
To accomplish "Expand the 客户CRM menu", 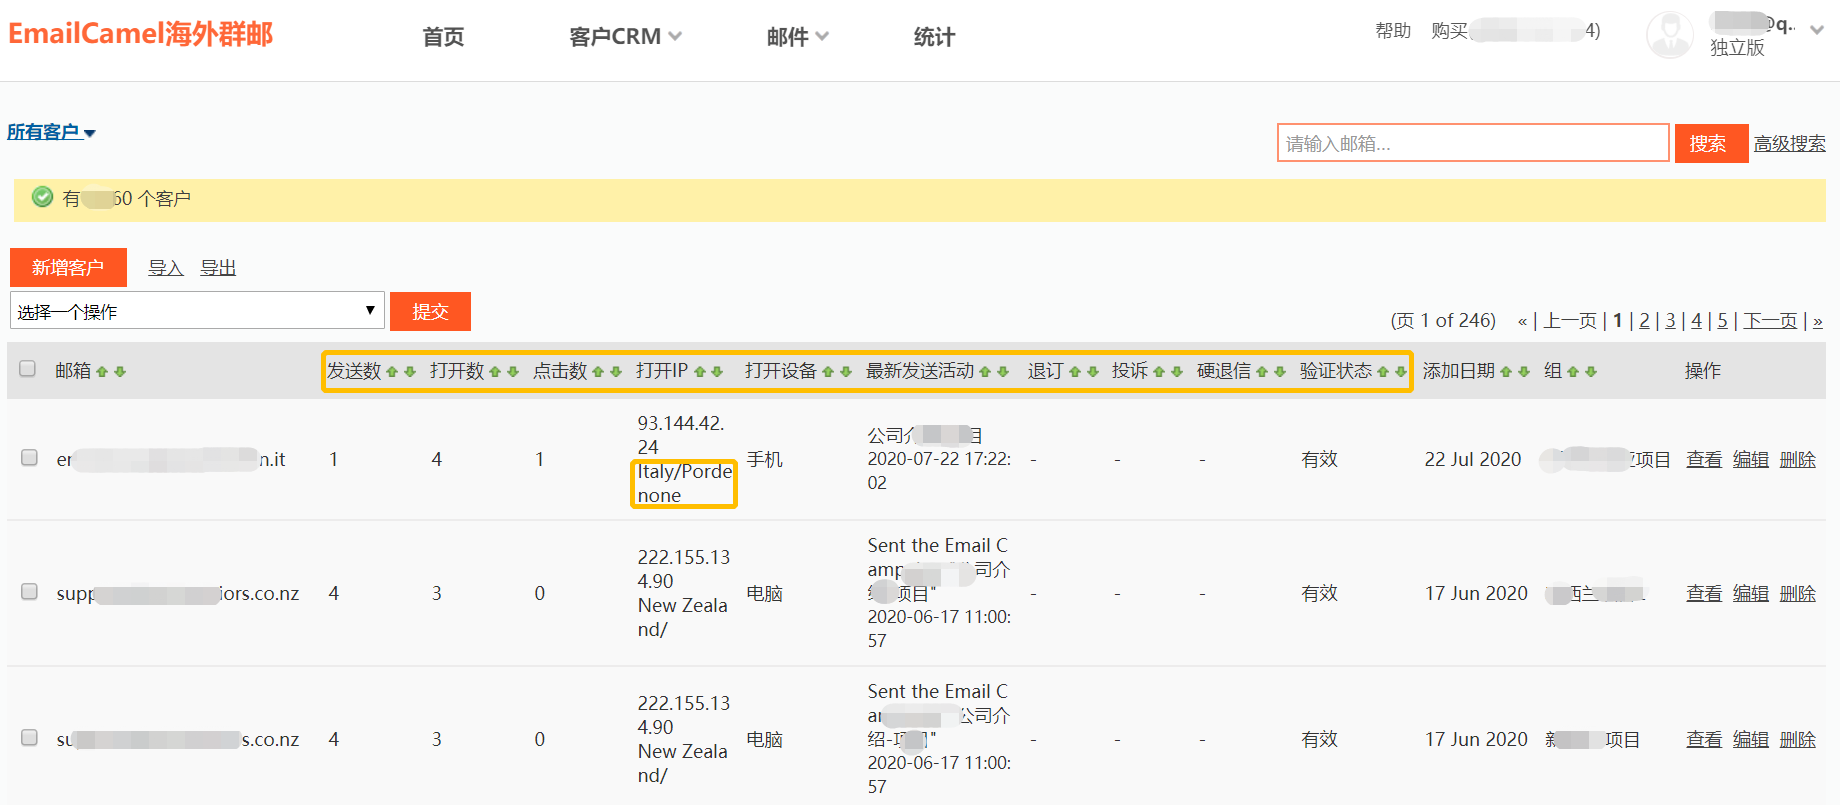I will coord(625,37).
